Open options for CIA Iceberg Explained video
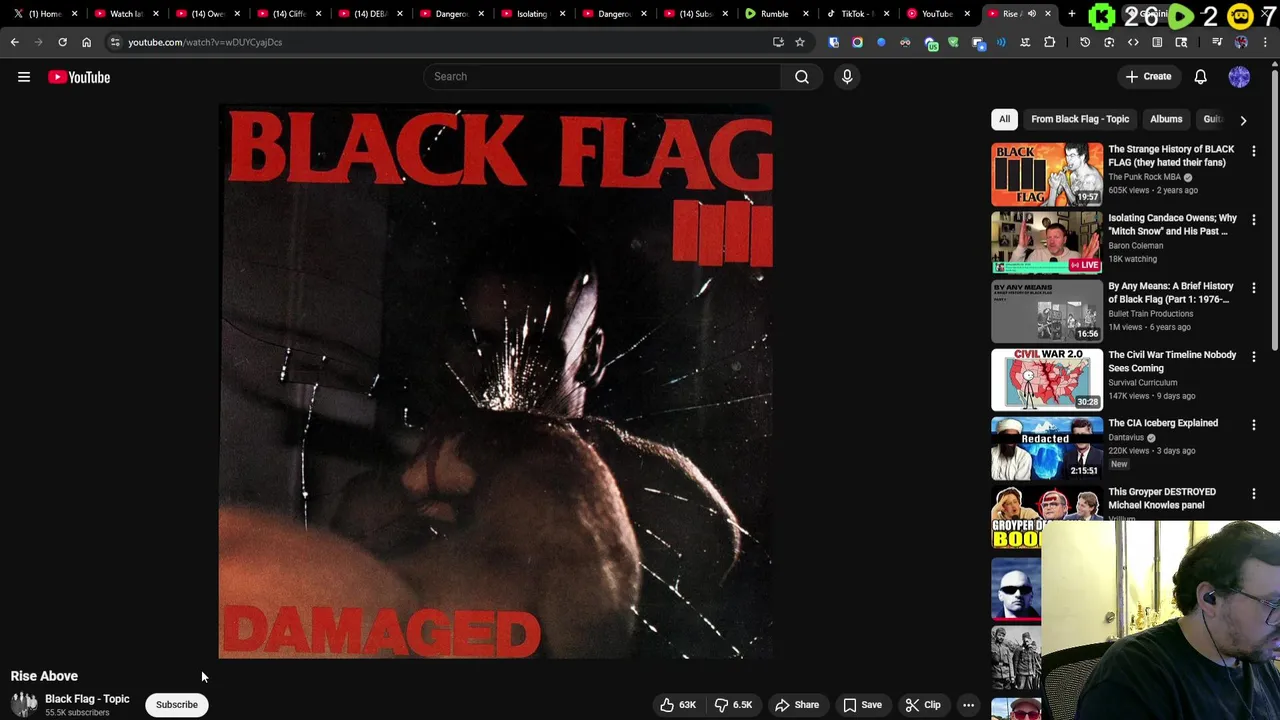1280x720 pixels. coord(1254,425)
